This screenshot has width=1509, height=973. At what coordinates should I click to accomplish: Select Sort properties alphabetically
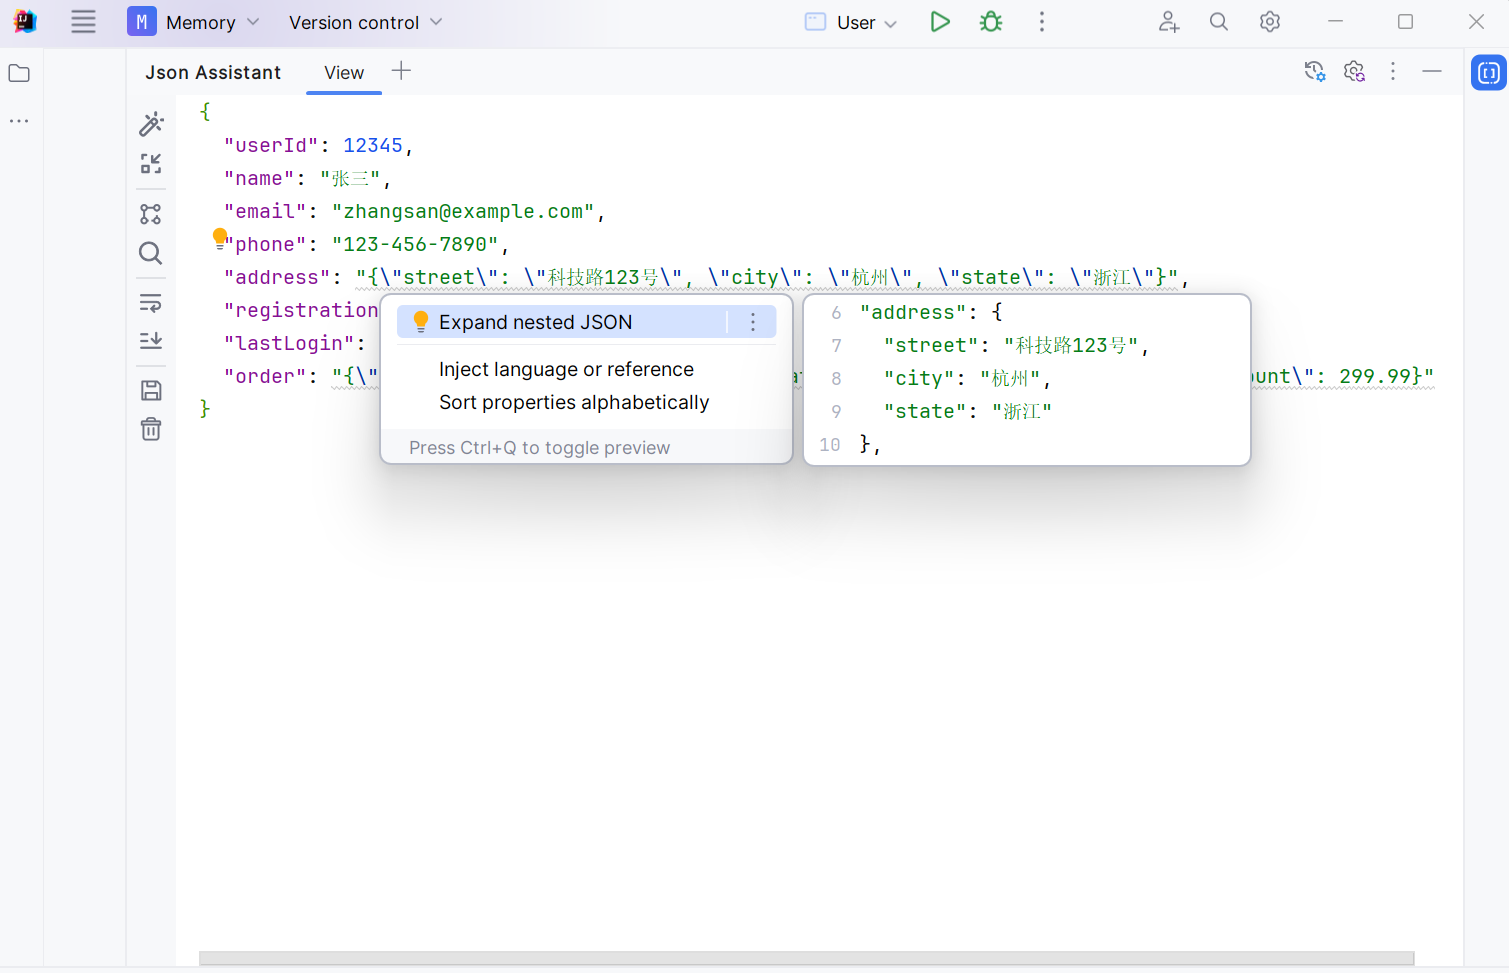pyautogui.click(x=574, y=402)
